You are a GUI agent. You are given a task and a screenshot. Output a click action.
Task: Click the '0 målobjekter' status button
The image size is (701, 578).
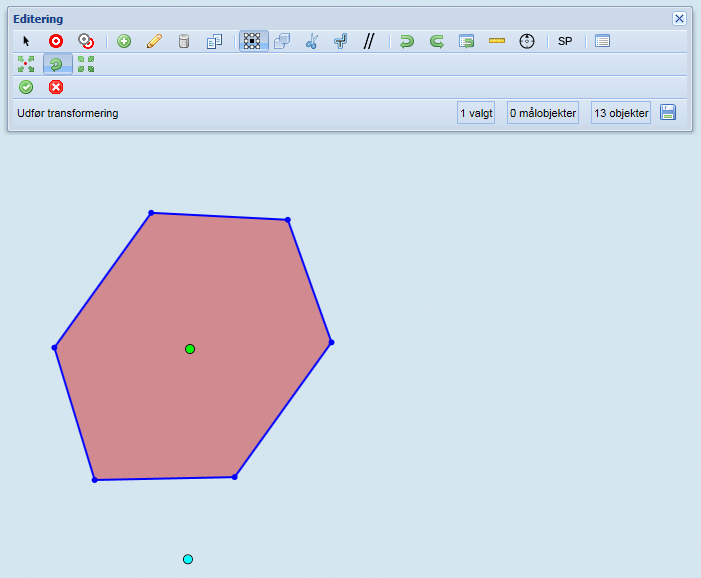(x=543, y=113)
